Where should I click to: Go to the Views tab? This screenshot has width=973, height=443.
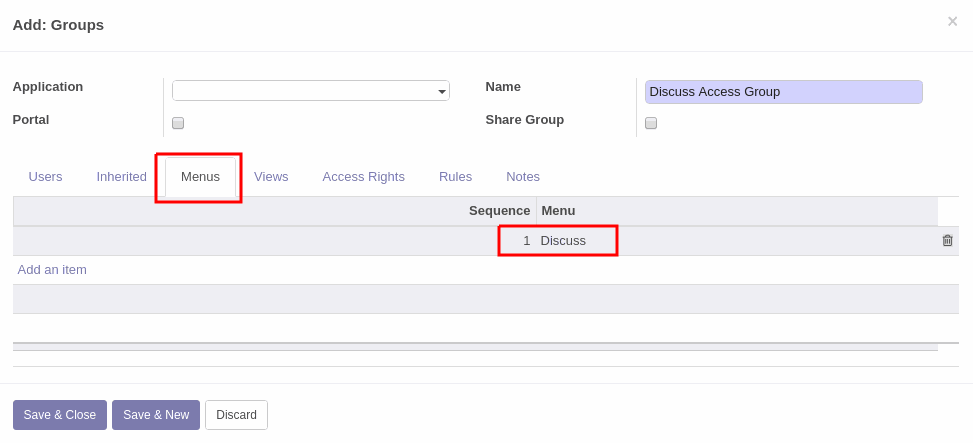coord(271,177)
